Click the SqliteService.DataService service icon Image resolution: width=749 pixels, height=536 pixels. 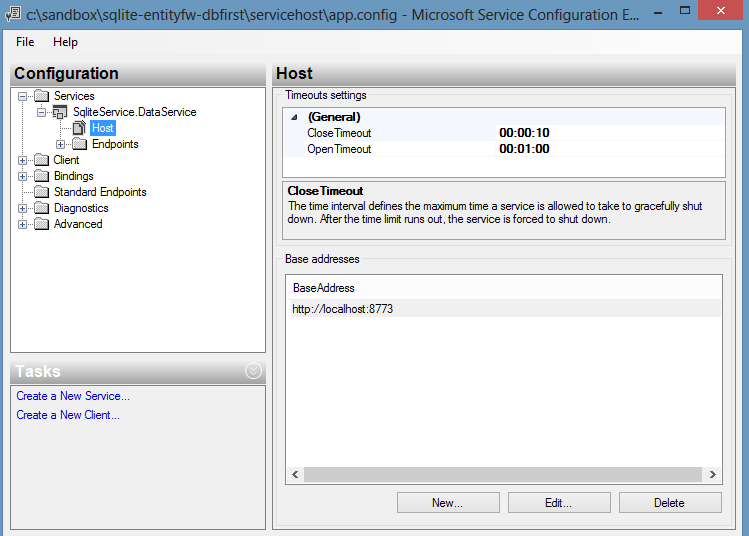pos(60,112)
